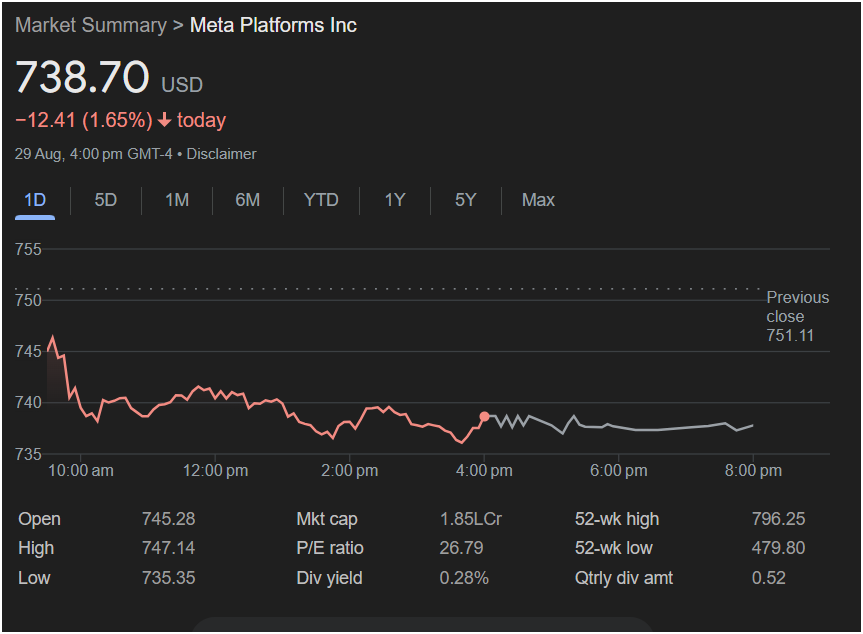Click the Qtrly div amt value 0.52
The width and height of the screenshot is (863, 634).
coord(769,578)
